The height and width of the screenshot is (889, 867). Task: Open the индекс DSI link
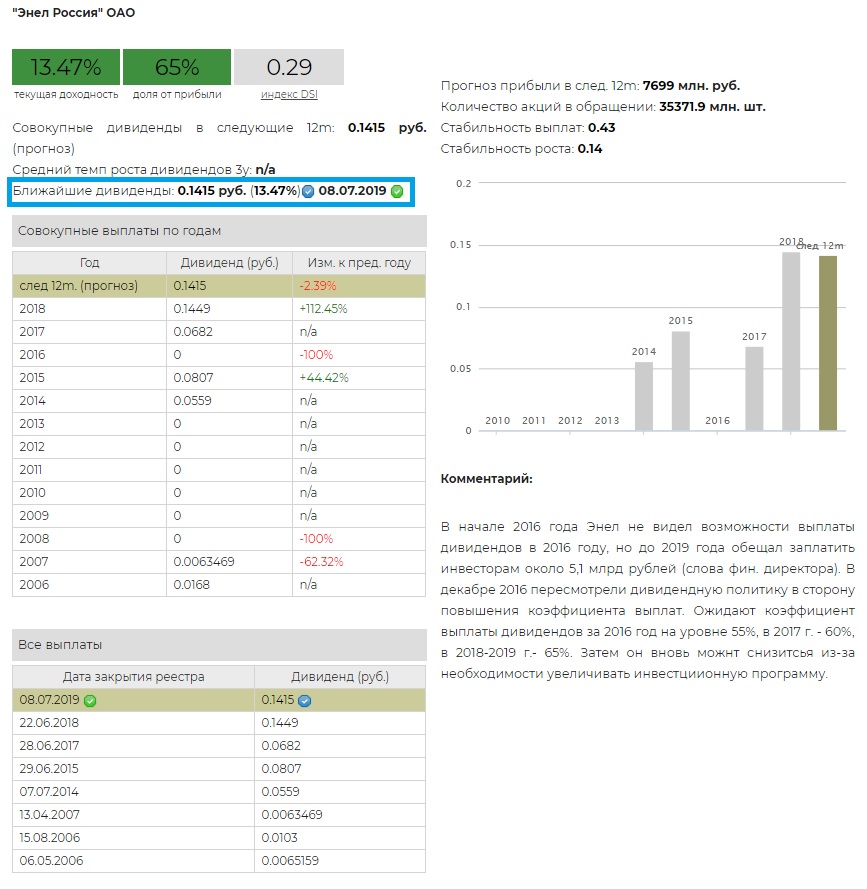[x=288, y=94]
